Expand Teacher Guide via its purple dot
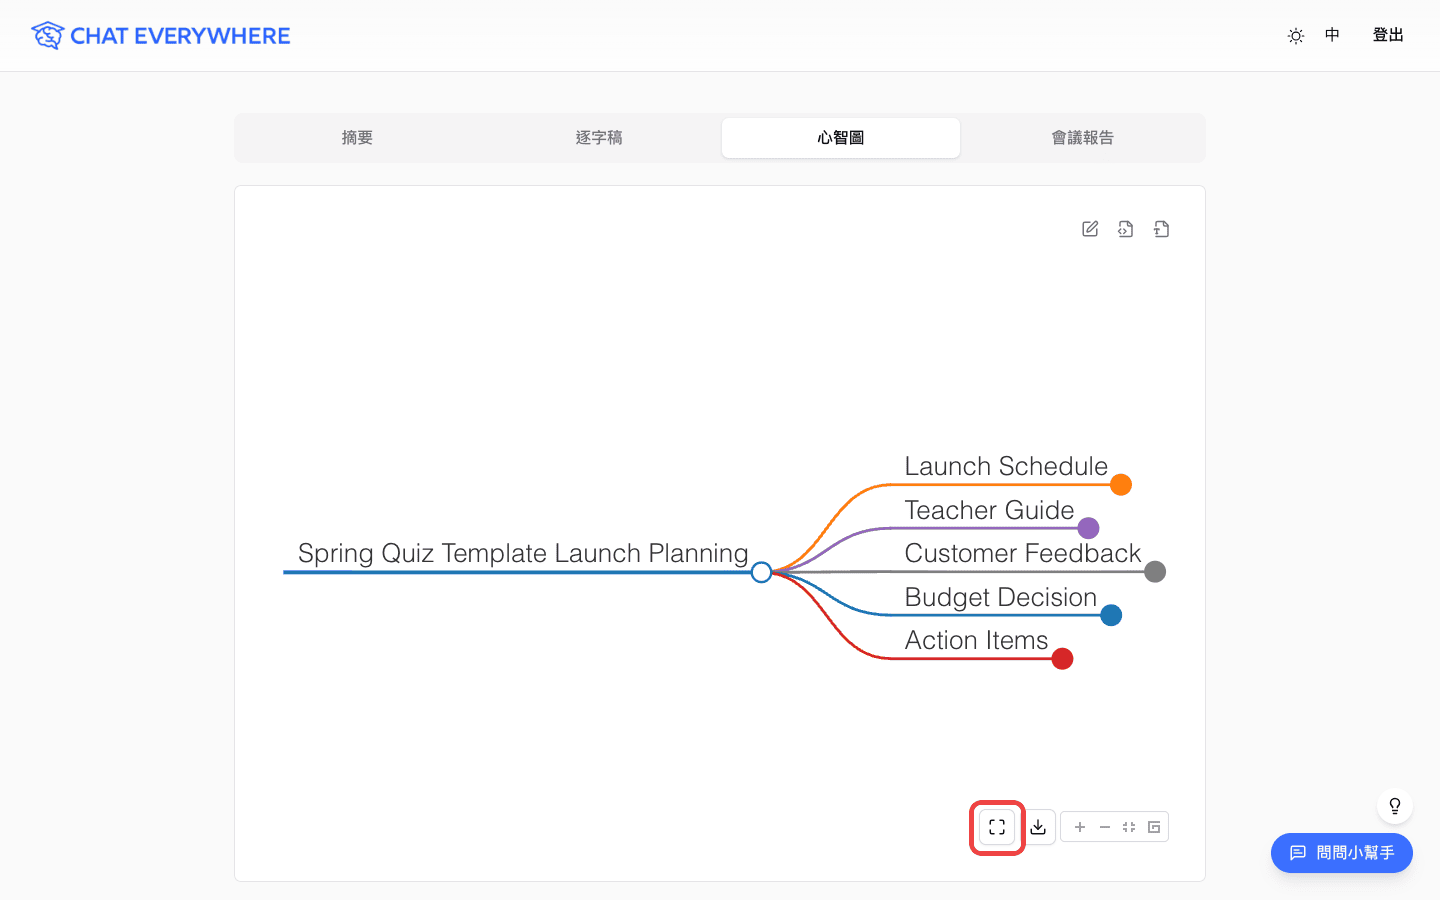This screenshot has height=900, width=1440. (x=1088, y=528)
